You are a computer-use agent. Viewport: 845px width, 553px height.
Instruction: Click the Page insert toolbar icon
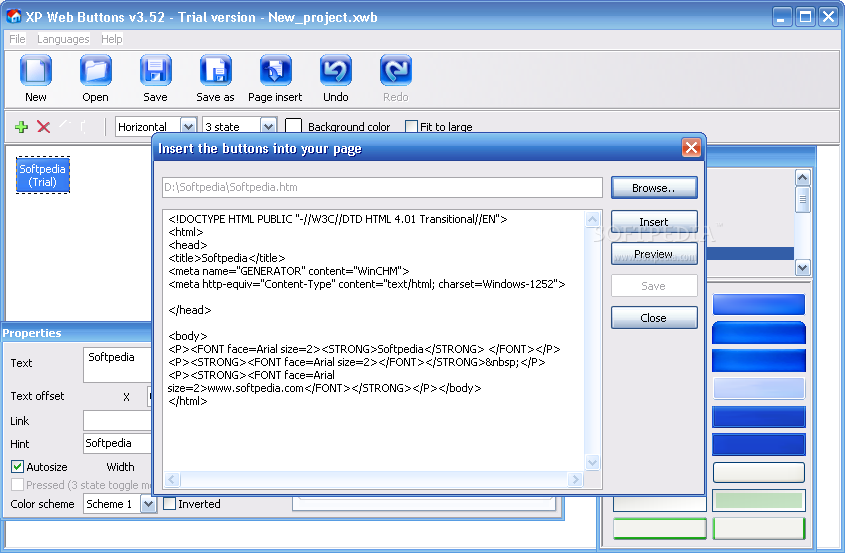(275, 71)
